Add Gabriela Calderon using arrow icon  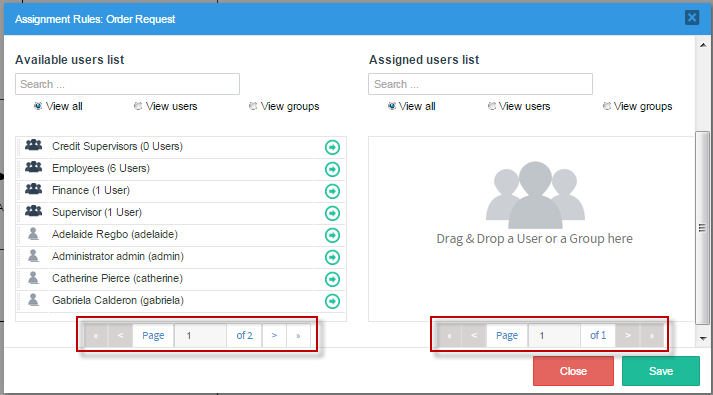(332, 301)
